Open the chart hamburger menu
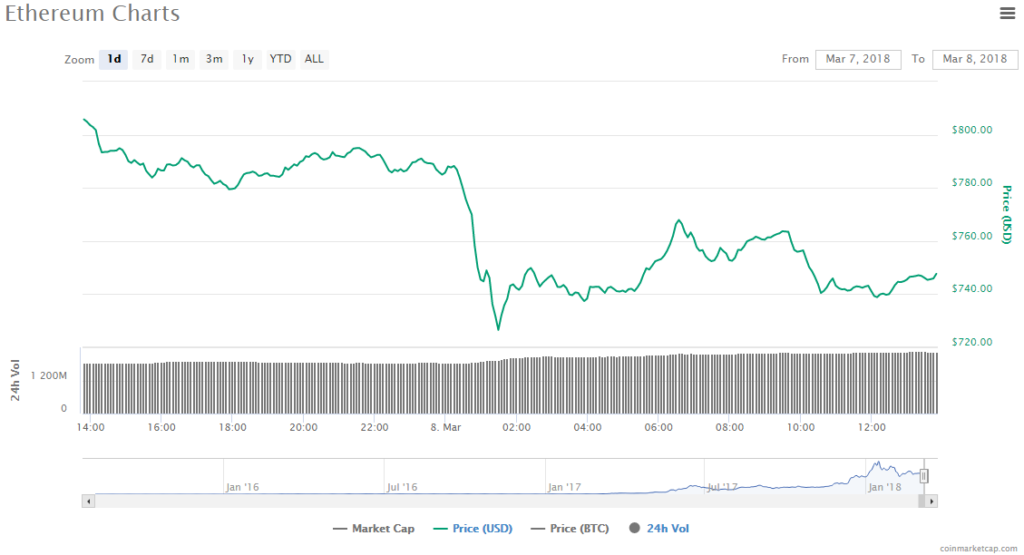1024x555 pixels. pos(1007,13)
